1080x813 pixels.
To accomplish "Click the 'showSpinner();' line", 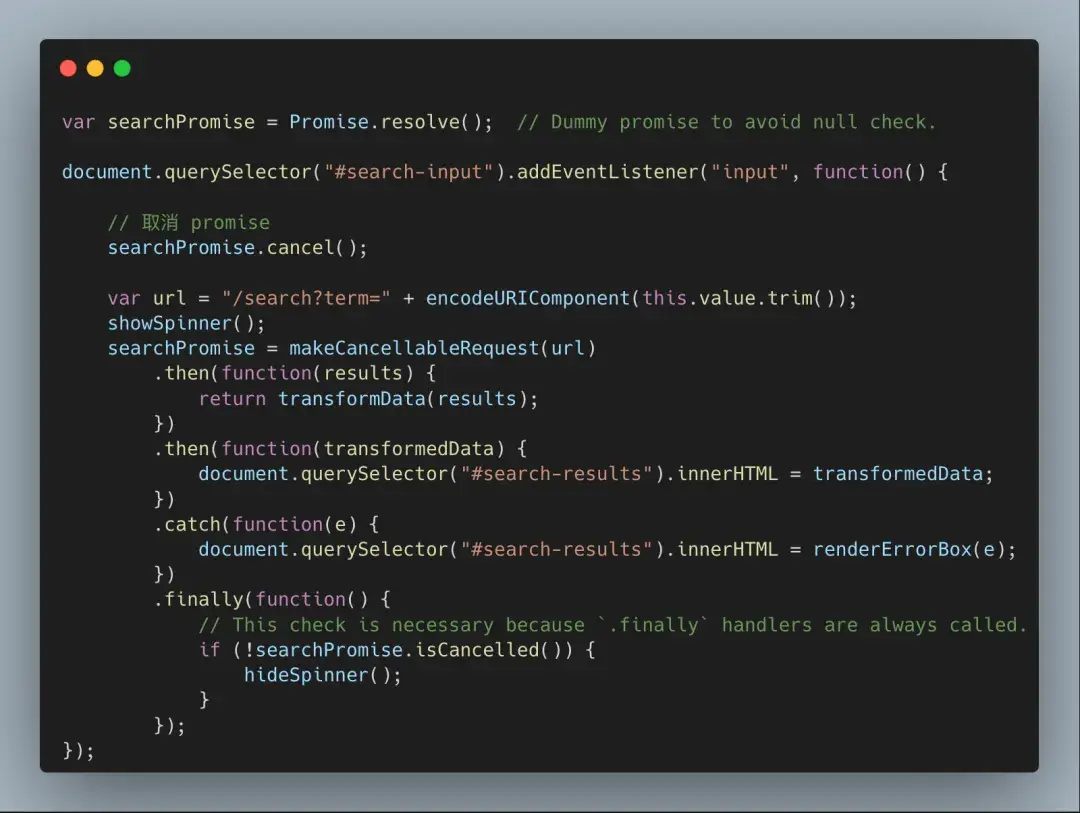I will [x=186, y=323].
